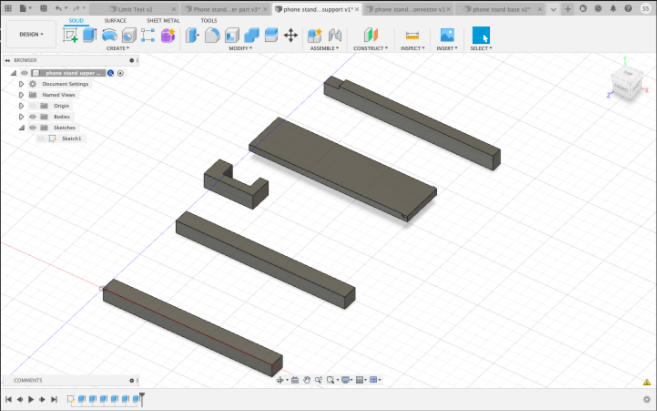
Task: Click the timeline end marker
Action: pyautogui.click(x=142, y=399)
